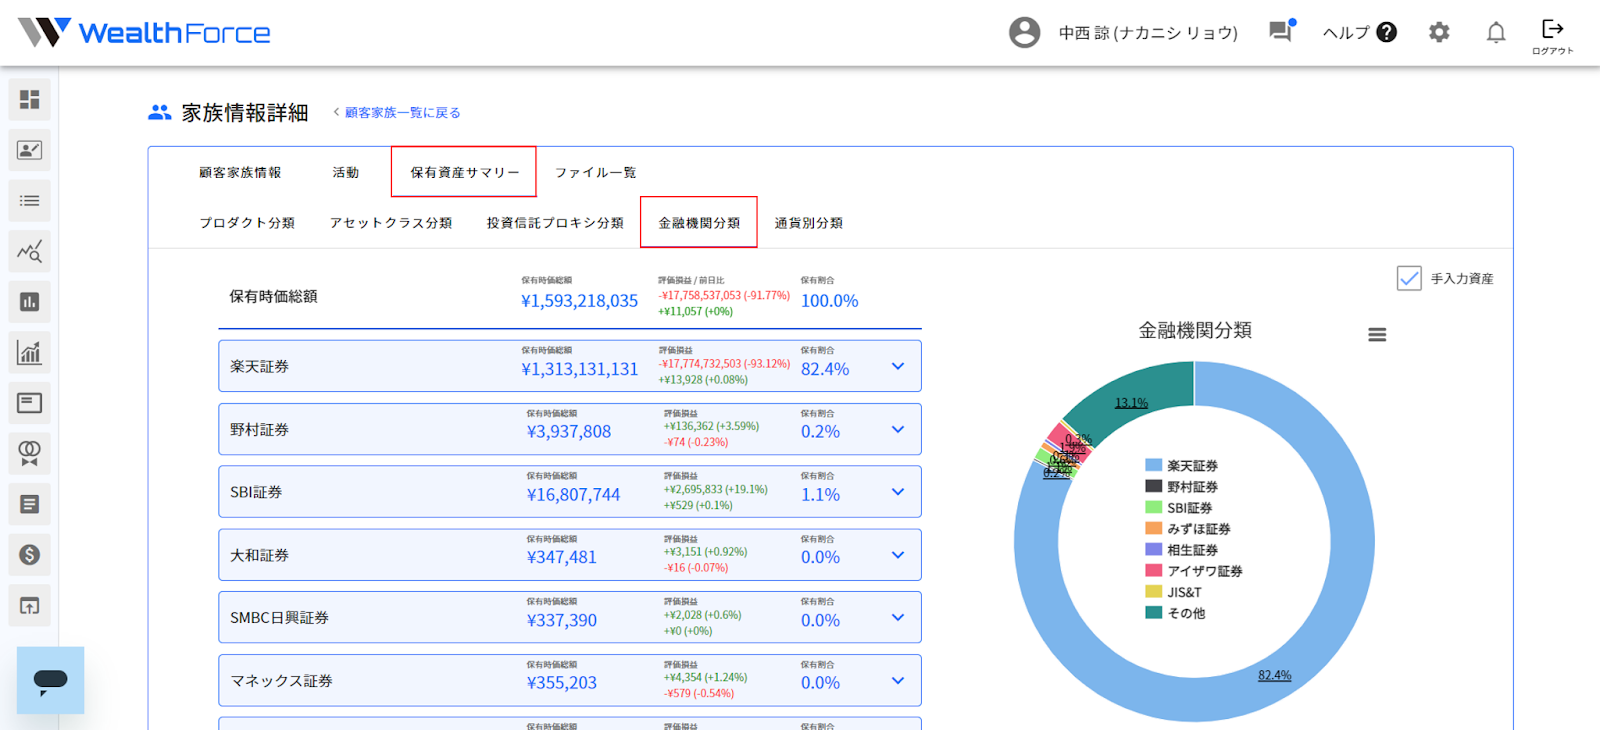Select the 保有資産サマリー tab

pos(464,172)
